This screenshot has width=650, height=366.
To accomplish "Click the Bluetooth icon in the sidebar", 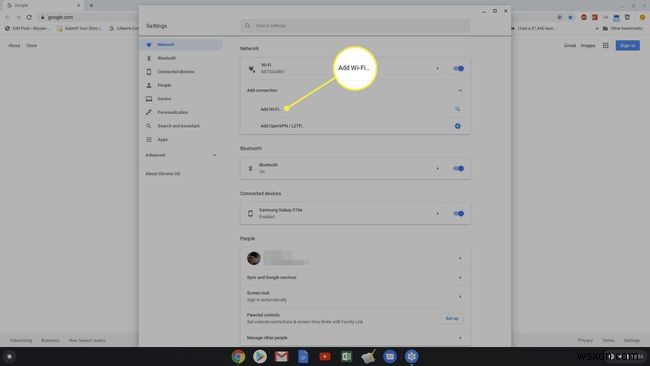I will (x=149, y=58).
